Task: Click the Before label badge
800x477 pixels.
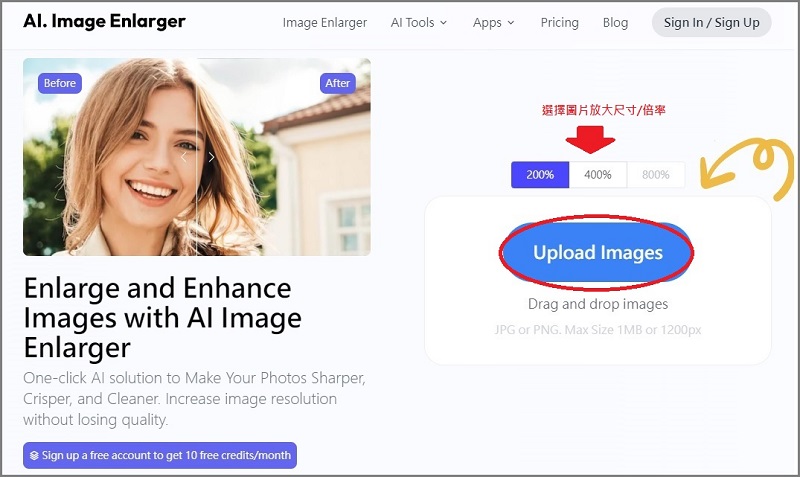Action: (x=60, y=83)
